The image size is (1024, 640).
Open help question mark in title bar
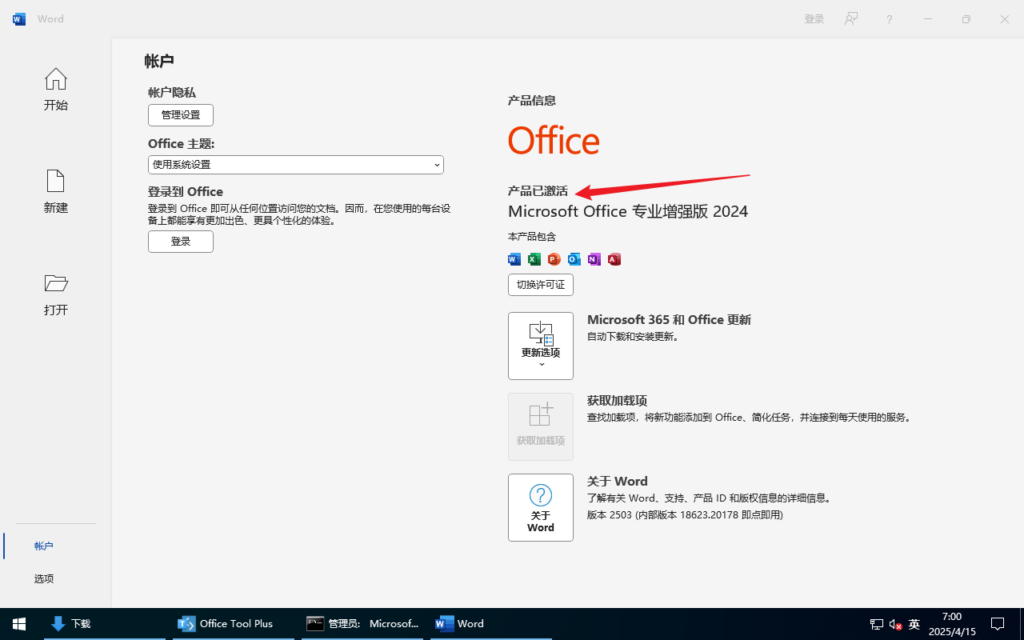(889, 20)
